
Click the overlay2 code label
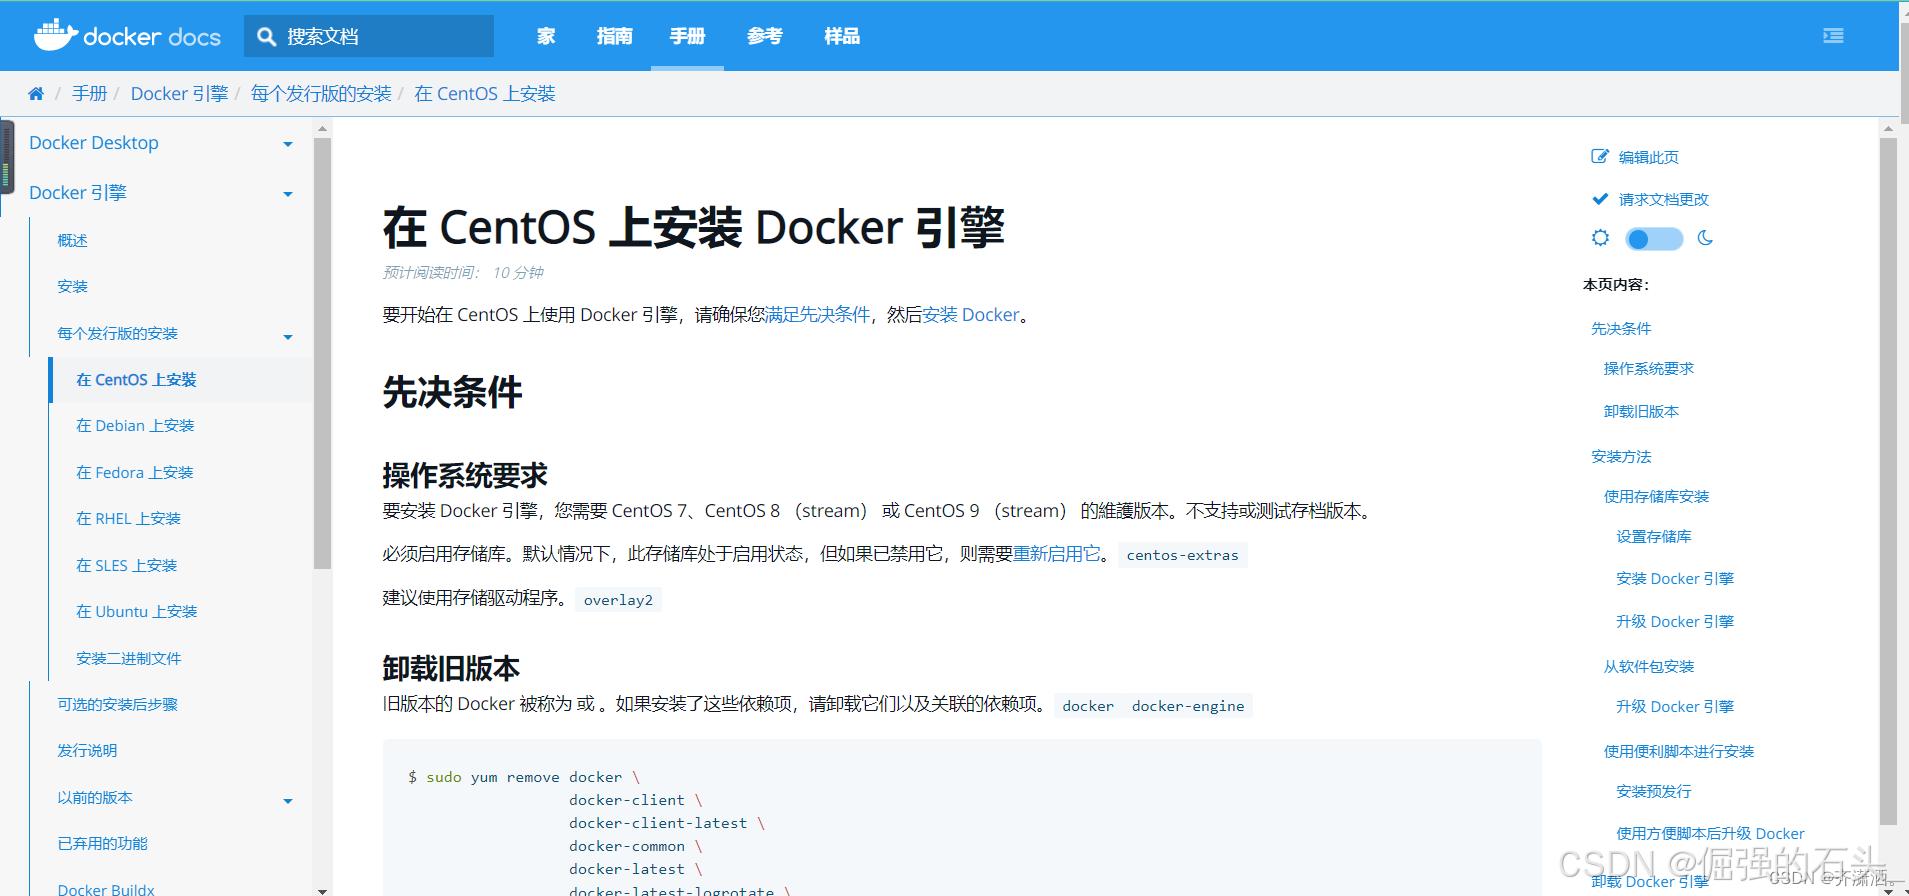pyautogui.click(x=618, y=600)
